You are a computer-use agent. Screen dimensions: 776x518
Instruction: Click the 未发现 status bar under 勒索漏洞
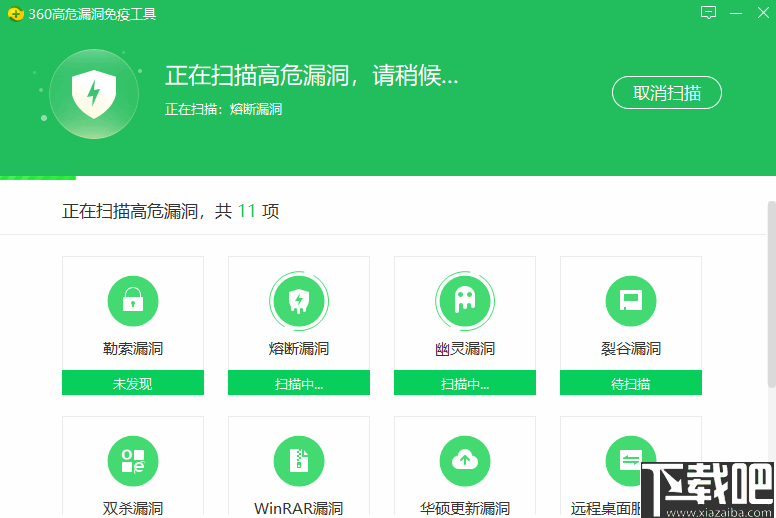click(133, 382)
